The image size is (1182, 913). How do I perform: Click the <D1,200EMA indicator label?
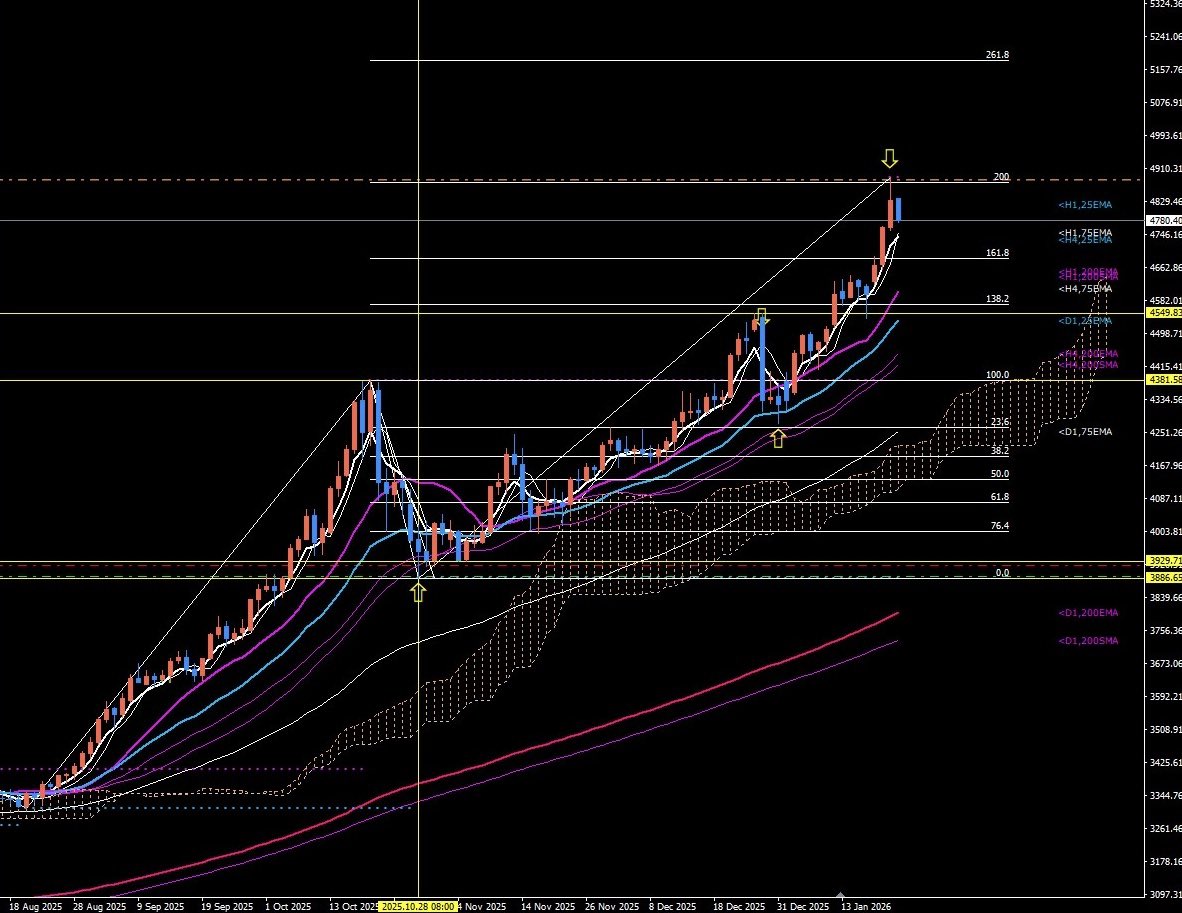pyautogui.click(x=1089, y=613)
